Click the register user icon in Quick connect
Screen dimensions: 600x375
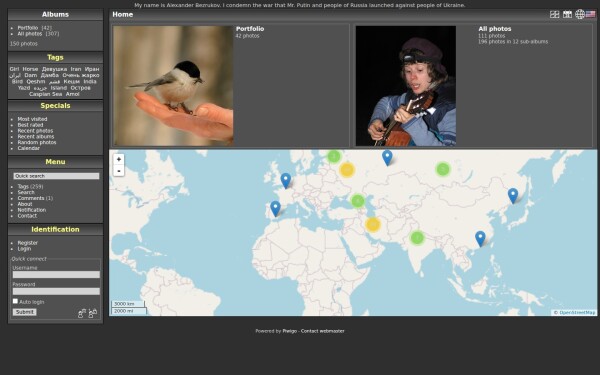[x=82, y=313]
